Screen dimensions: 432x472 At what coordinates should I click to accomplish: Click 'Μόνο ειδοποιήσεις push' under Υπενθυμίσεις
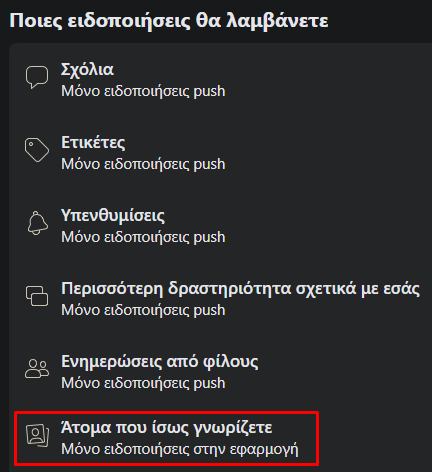[143, 237]
